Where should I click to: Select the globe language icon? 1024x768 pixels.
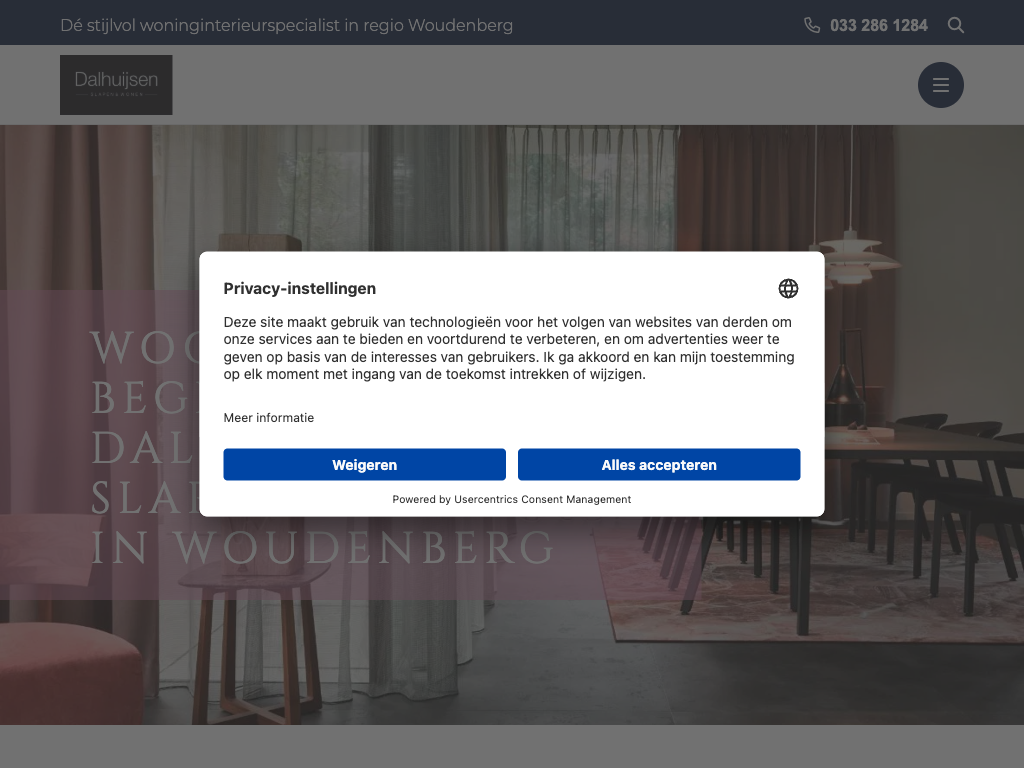(x=788, y=289)
